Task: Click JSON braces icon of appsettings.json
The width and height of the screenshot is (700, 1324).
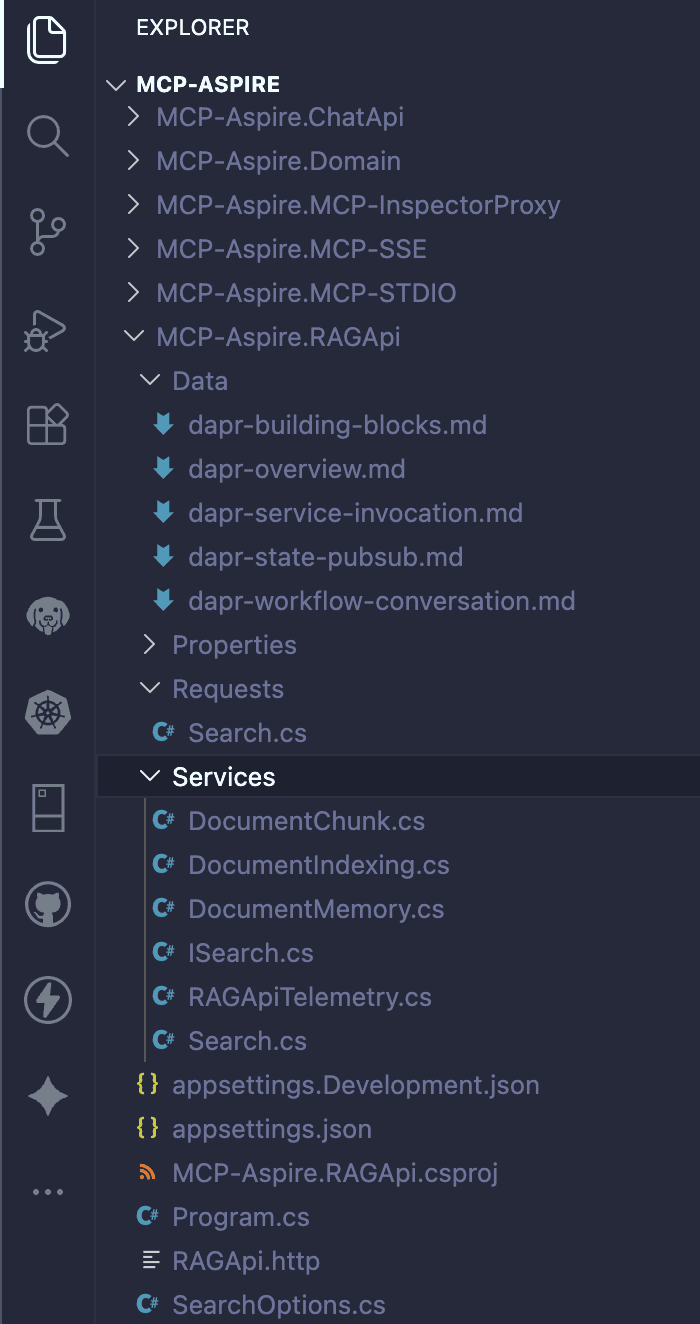Action: pyautogui.click(x=147, y=1128)
